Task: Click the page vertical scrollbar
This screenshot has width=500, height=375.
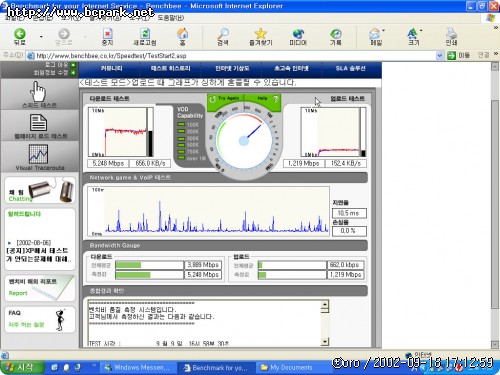Action: point(495,205)
